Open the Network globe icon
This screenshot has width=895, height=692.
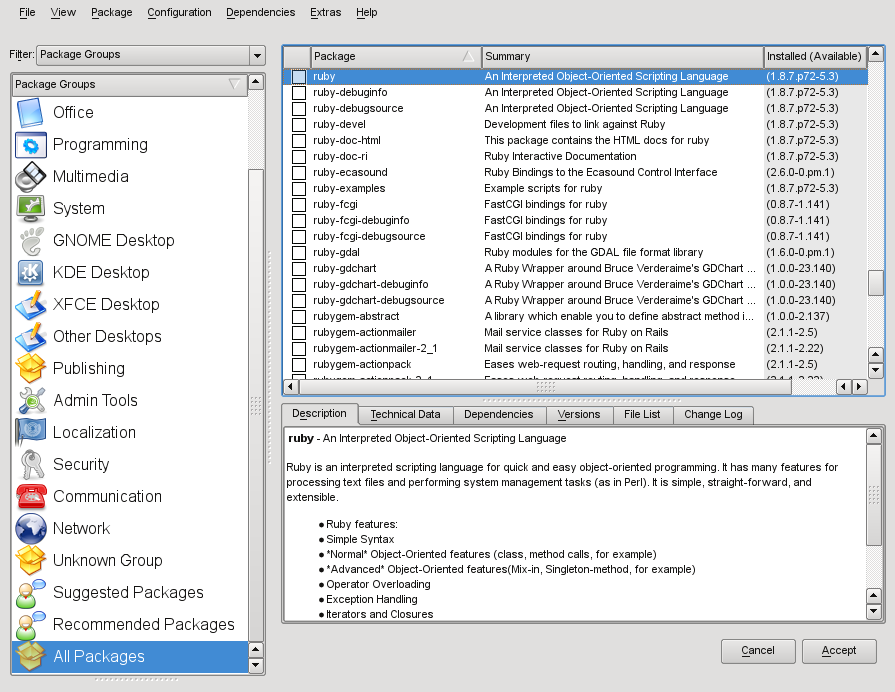31,528
